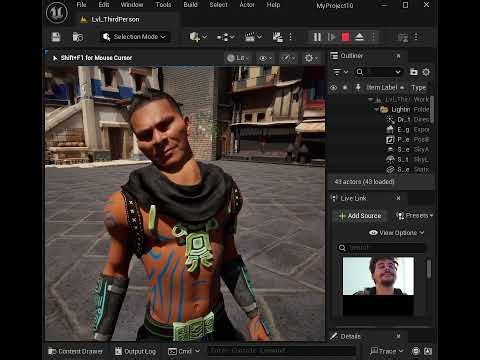480x360 pixels.
Task: Add a new folder in Outliner
Action: (414, 72)
